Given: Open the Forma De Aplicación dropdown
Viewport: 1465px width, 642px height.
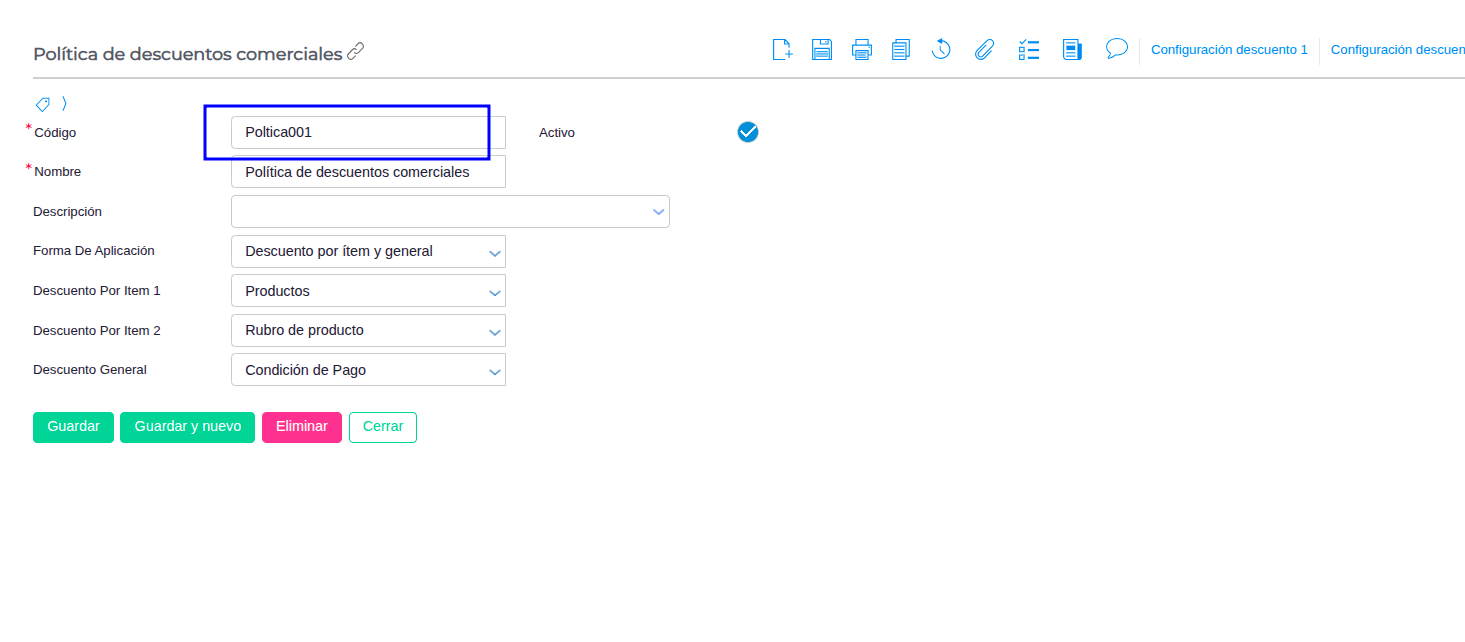Looking at the screenshot, I should coord(494,252).
